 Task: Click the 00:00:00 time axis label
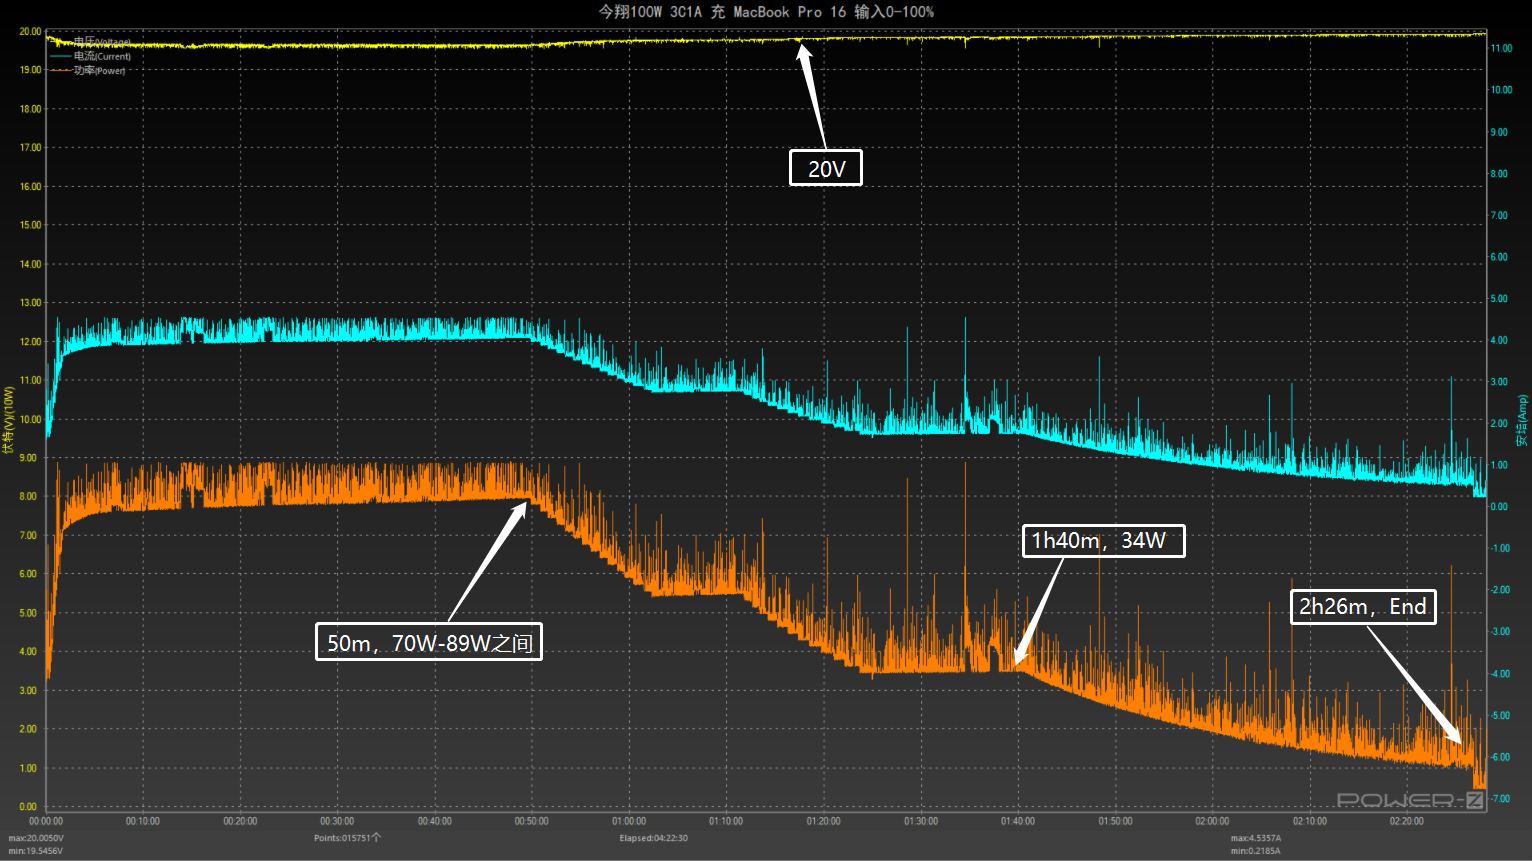click(46, 821)
